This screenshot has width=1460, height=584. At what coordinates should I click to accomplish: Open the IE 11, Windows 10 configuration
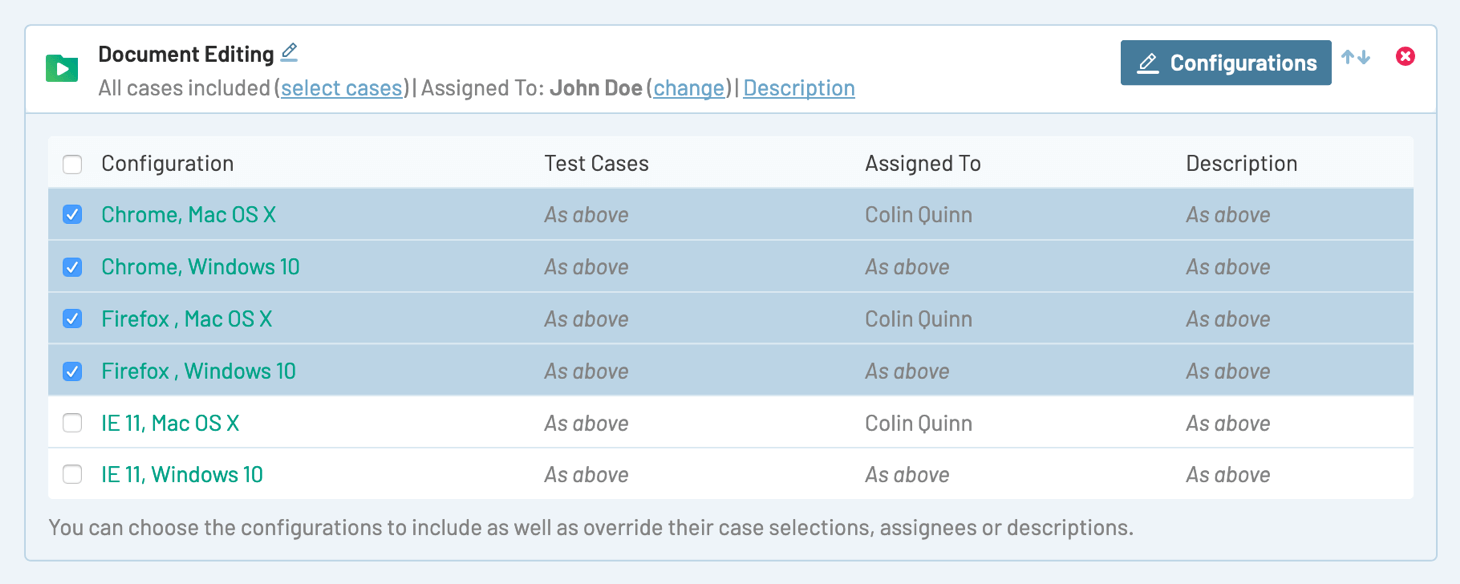point(182,475)
